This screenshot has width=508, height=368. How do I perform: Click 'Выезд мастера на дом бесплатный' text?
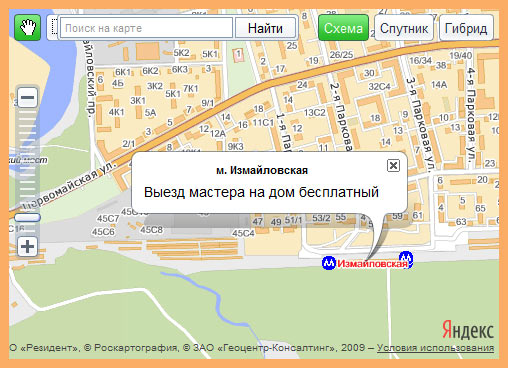(x=261, y=192)
